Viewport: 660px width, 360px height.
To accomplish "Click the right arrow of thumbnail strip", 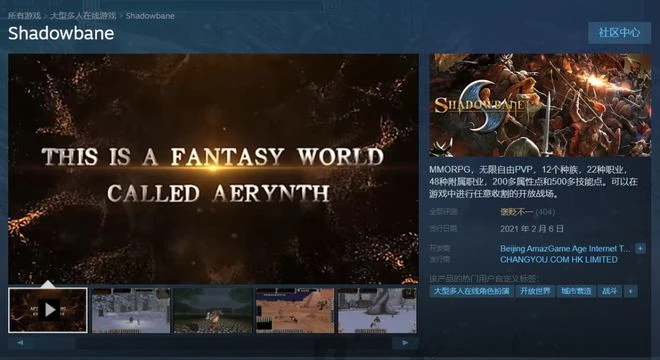I will [405, 343].
